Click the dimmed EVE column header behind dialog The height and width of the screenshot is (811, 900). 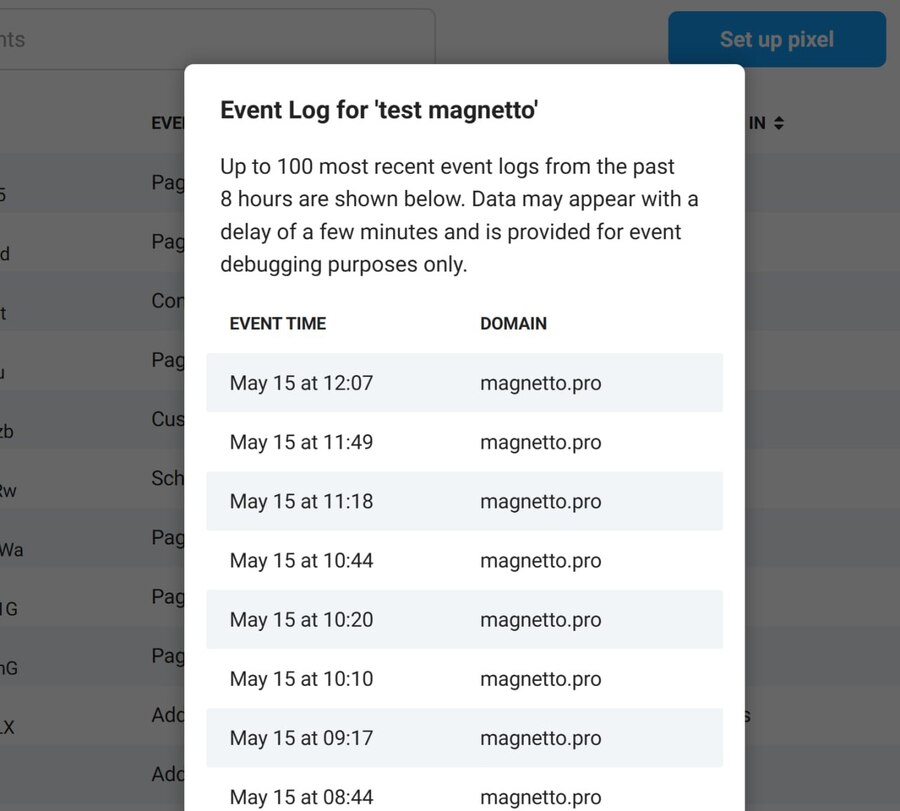(x=167, y=123)
